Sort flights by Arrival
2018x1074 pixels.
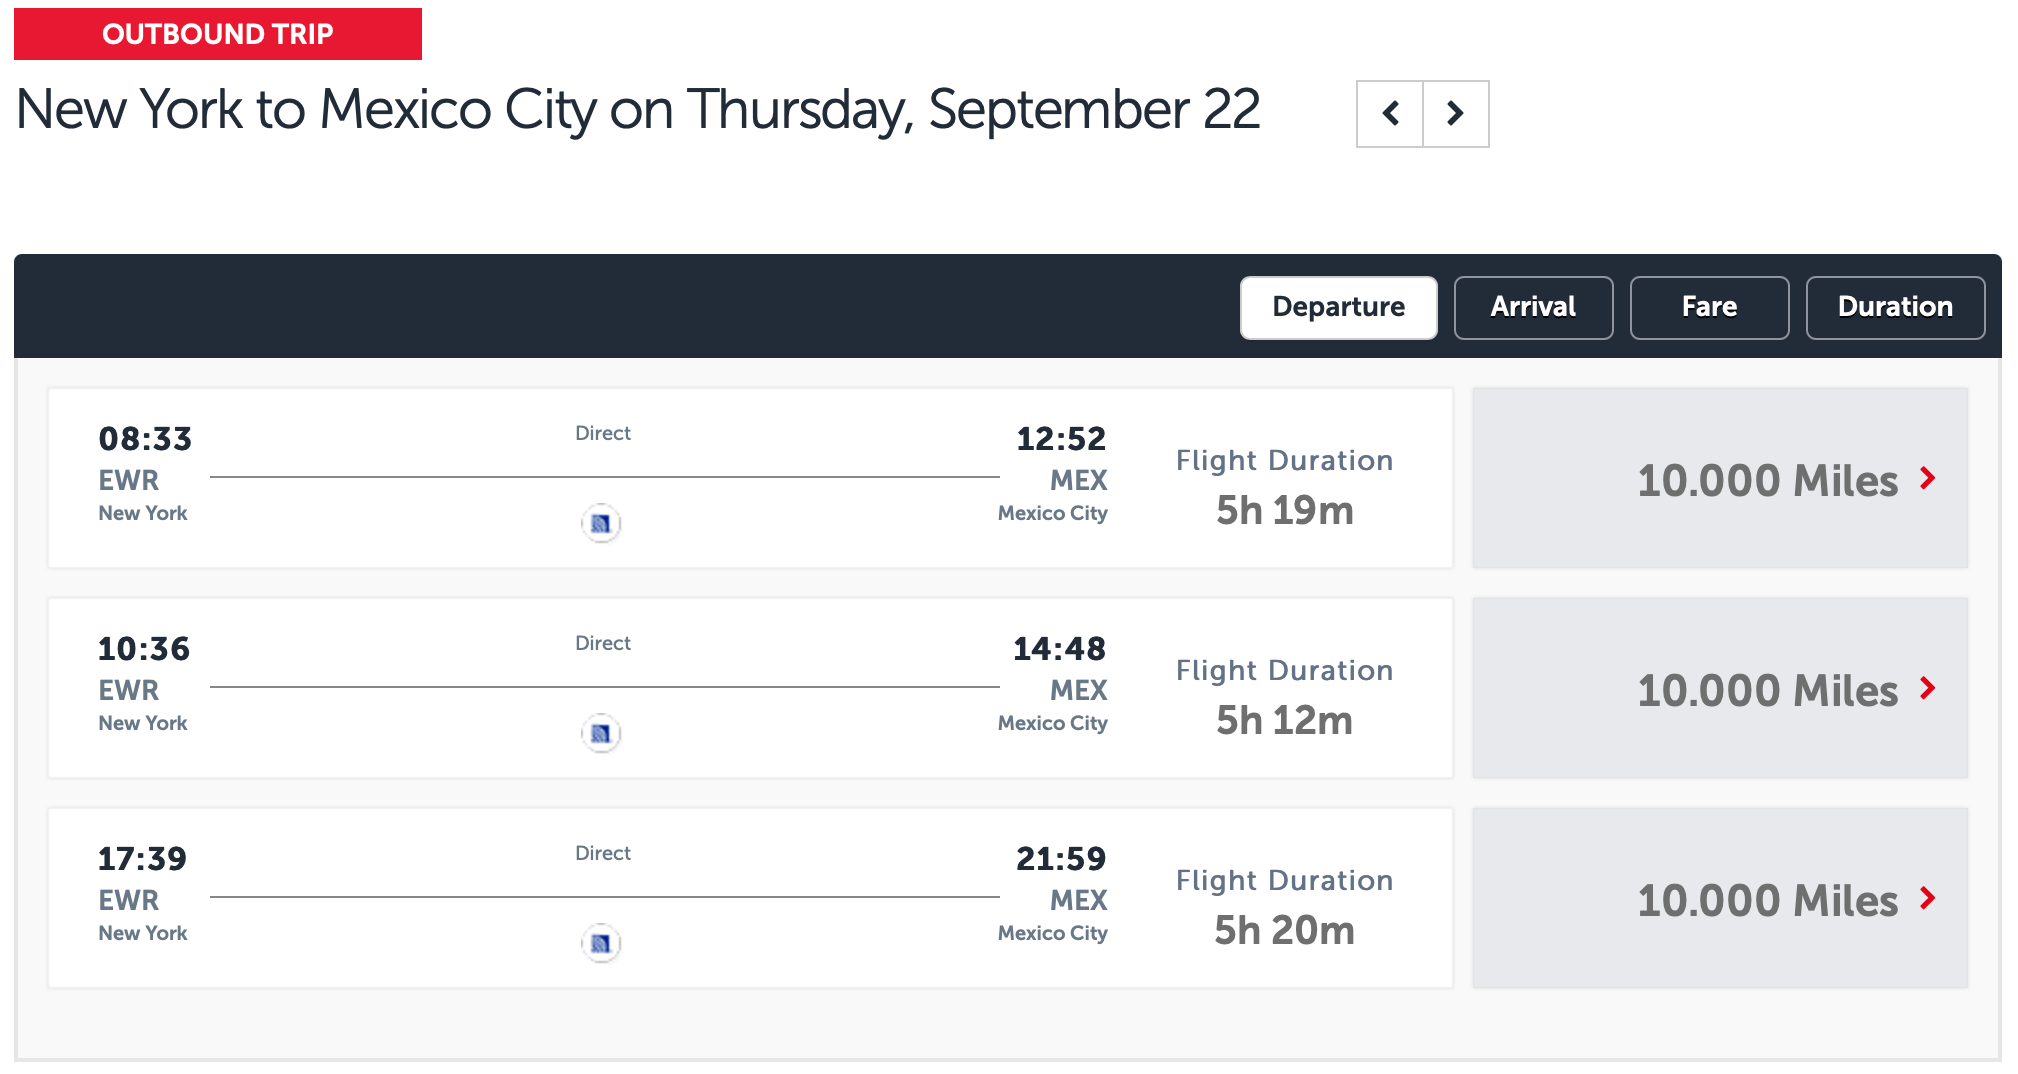(1533, 307)
